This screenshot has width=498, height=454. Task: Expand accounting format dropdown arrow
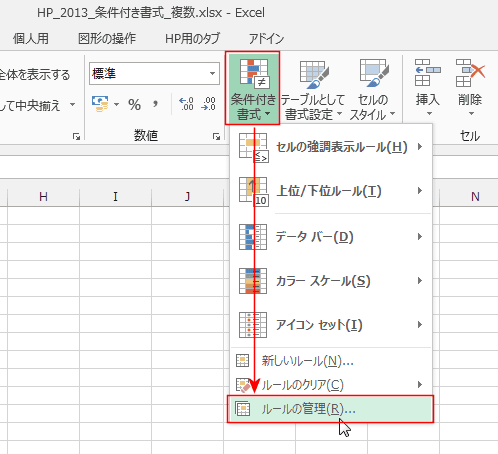(x=116, y=105)
